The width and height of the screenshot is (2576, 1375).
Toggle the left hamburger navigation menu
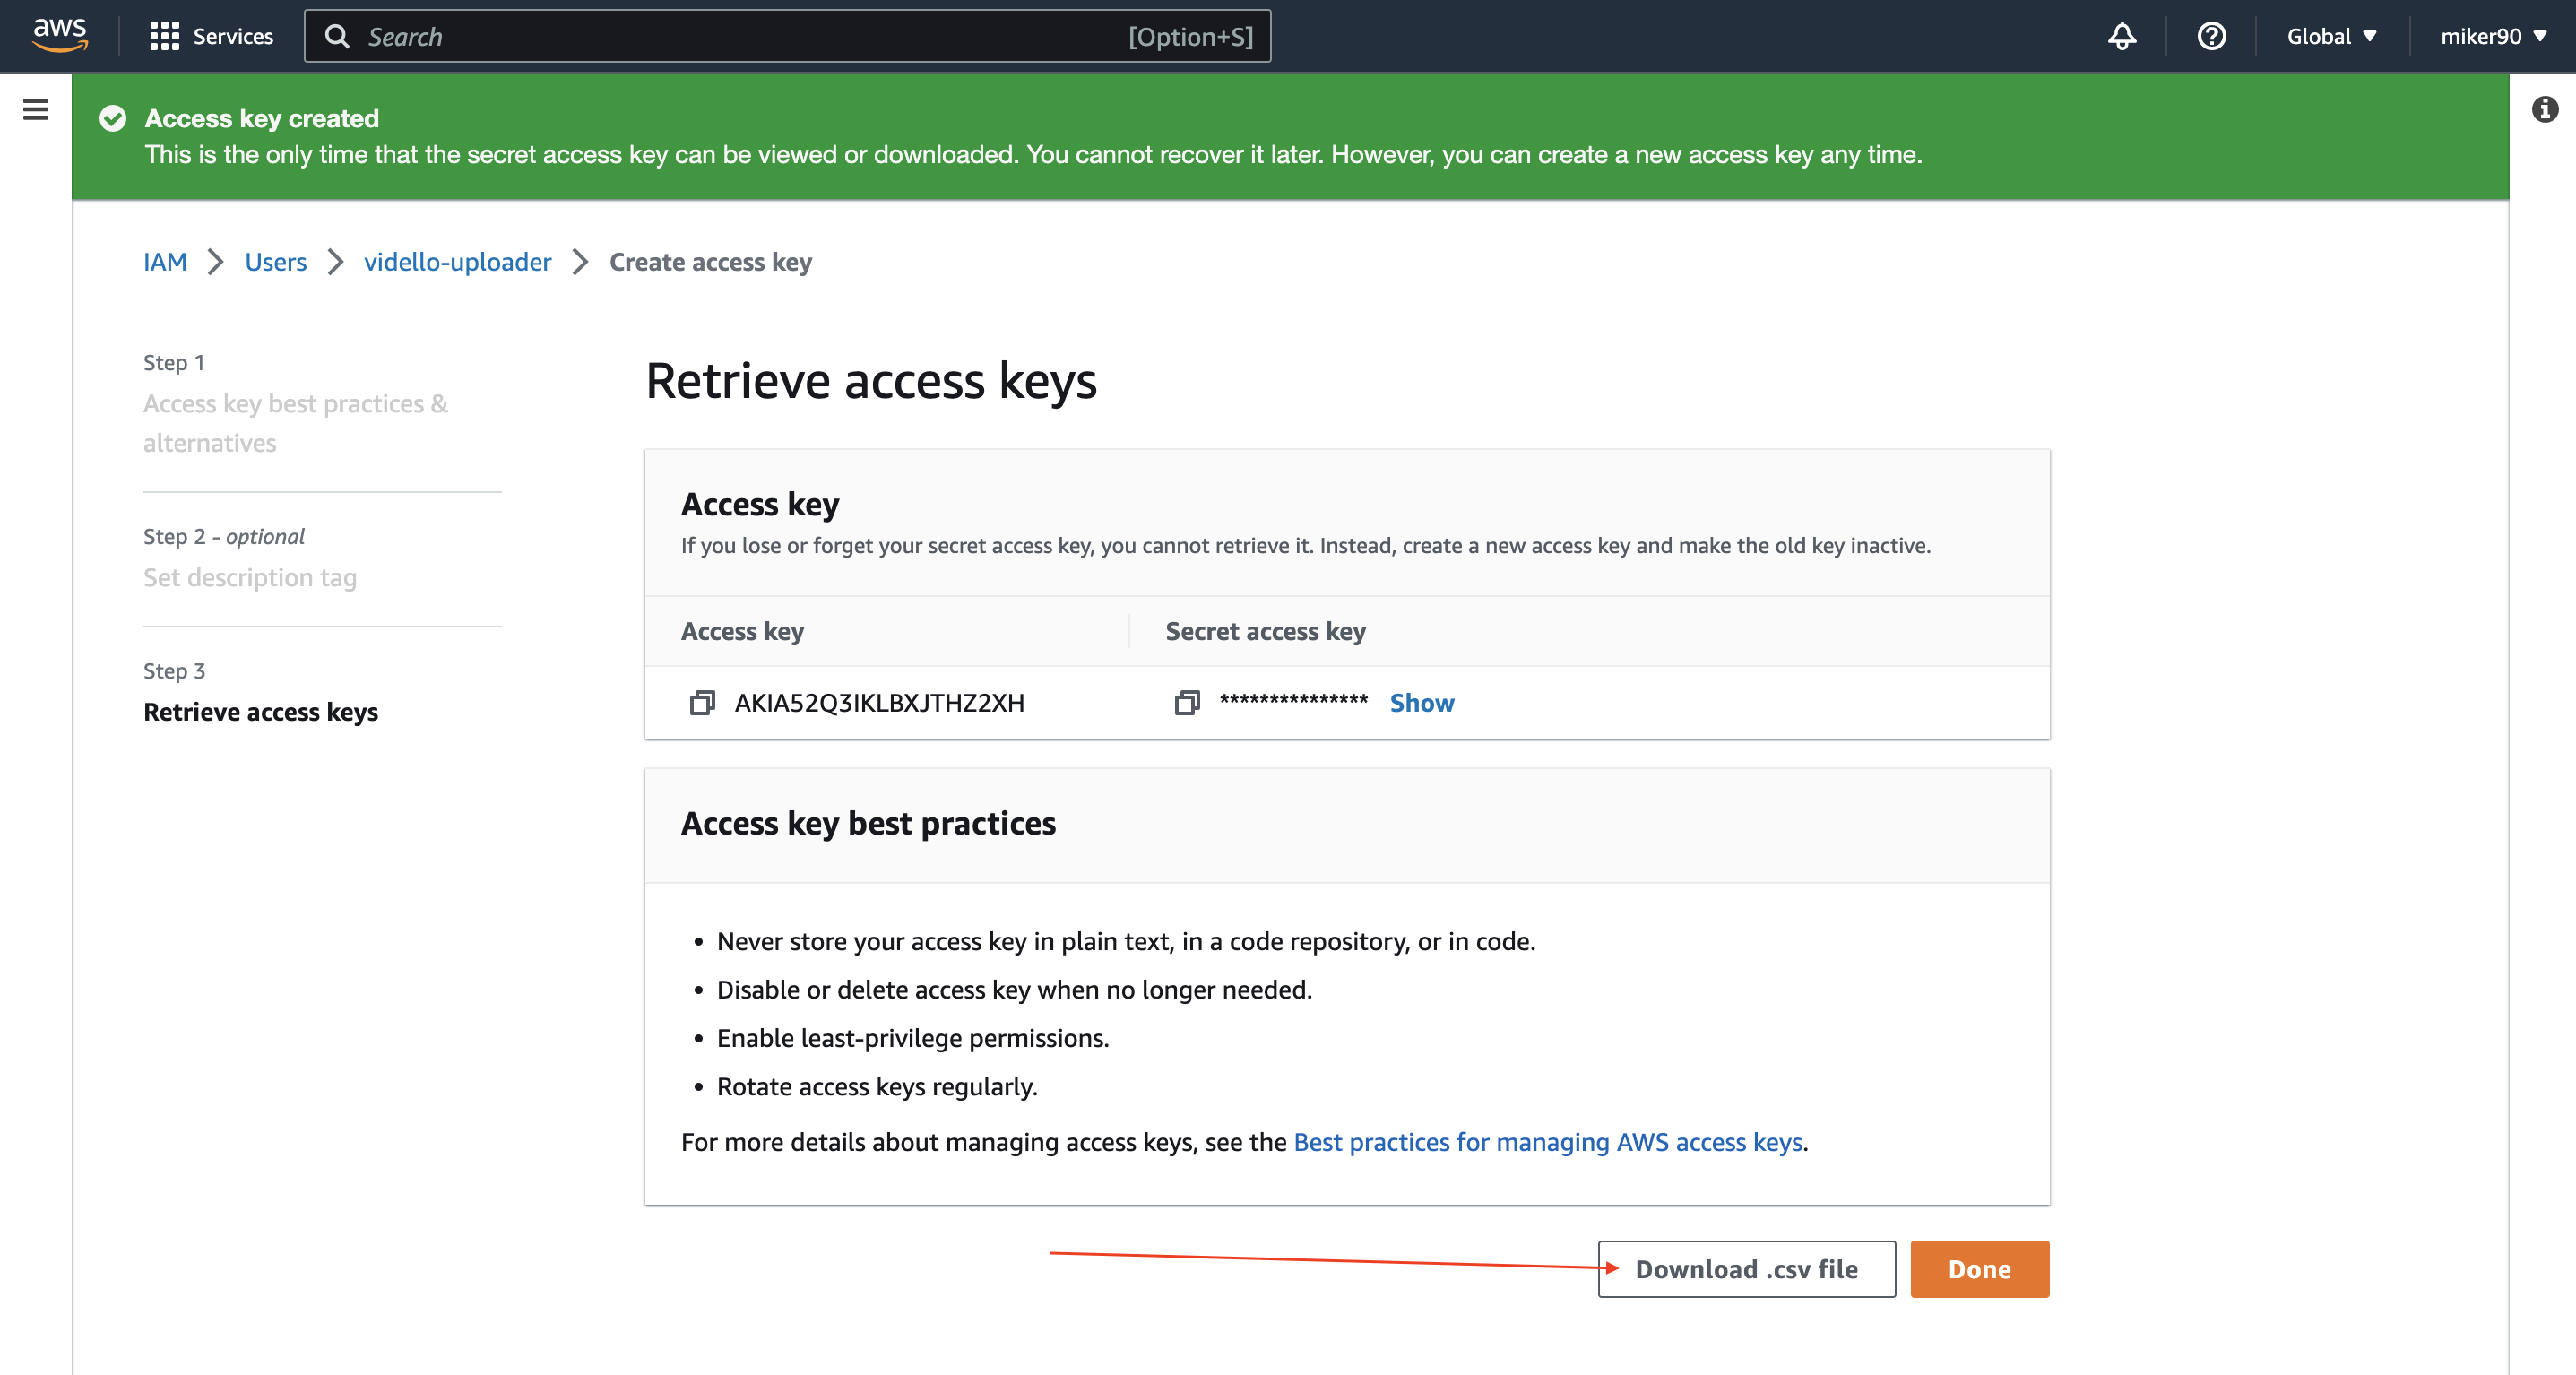[36, 109]
